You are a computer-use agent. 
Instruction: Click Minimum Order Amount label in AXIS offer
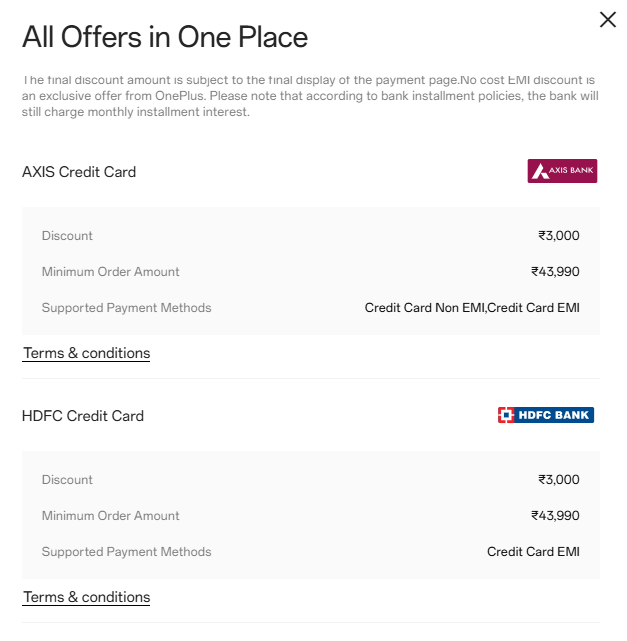(x=111, y=272)
